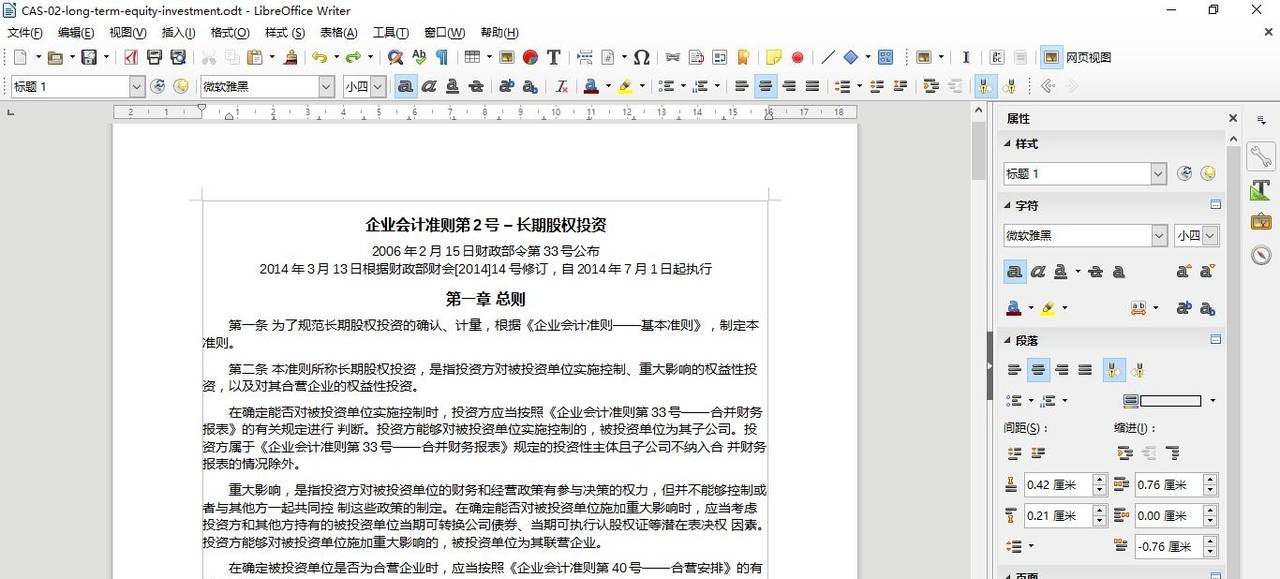Open the paragraph style dropdown showing 标题 1
Image resolution: width=1280 pixels, height=579 pixels.
click(x=135, y=86)
